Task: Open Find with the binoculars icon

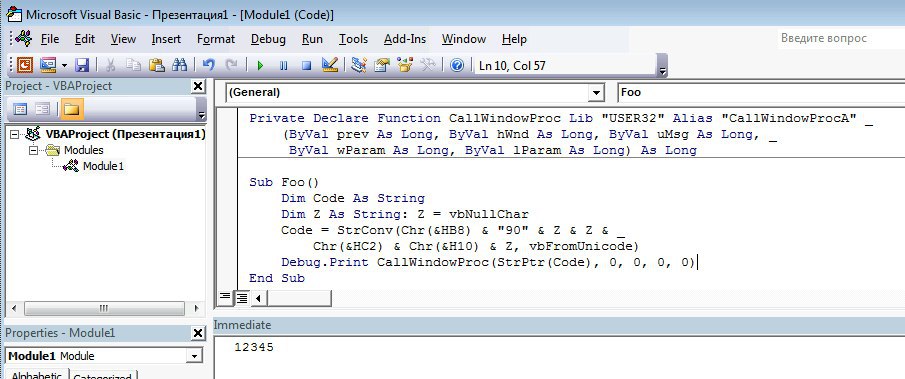Action: 179,65
